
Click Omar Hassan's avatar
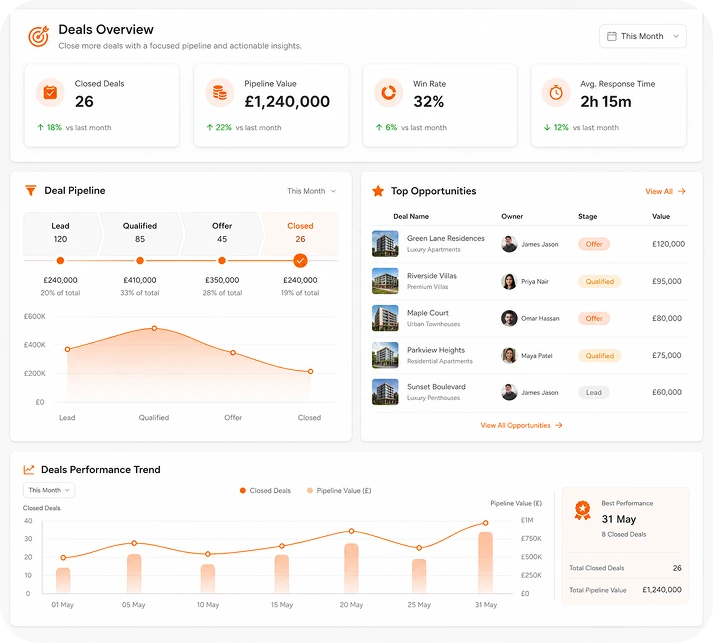click(509, 318)
